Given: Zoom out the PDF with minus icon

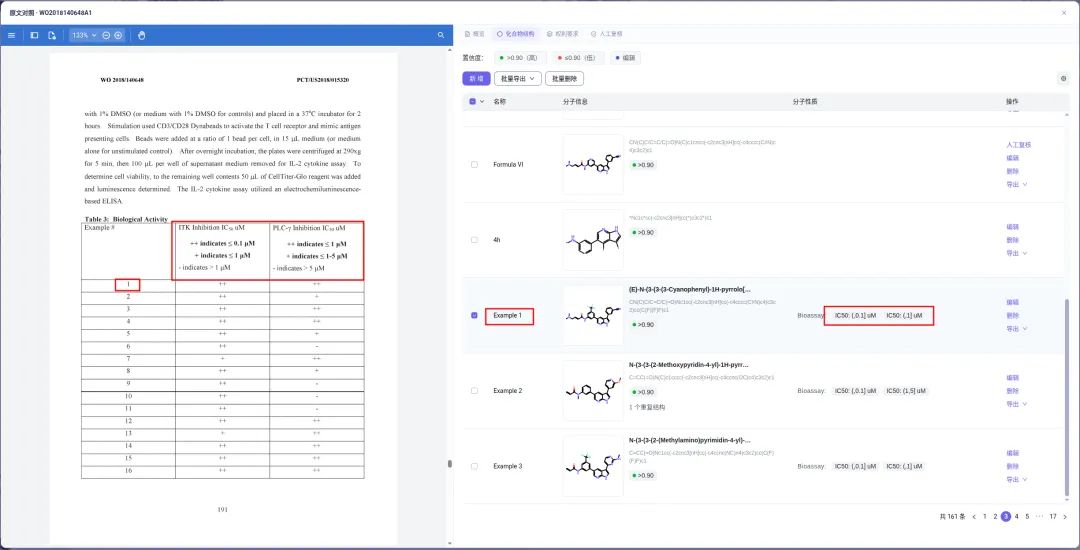Looking at the screenshot, I should (x=106, y=35).
